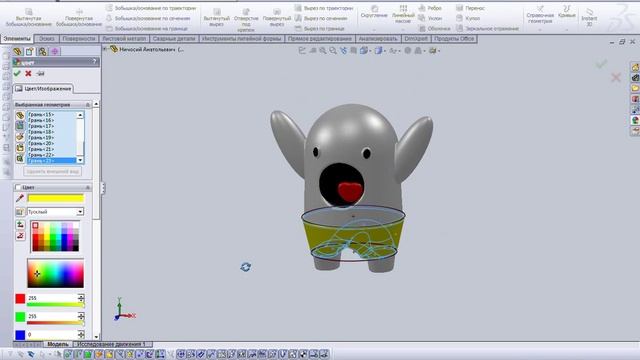Screen dimensions: 640x360
Task: Click Вырез по траектории in the ribbon
Action: click(324, 8)
